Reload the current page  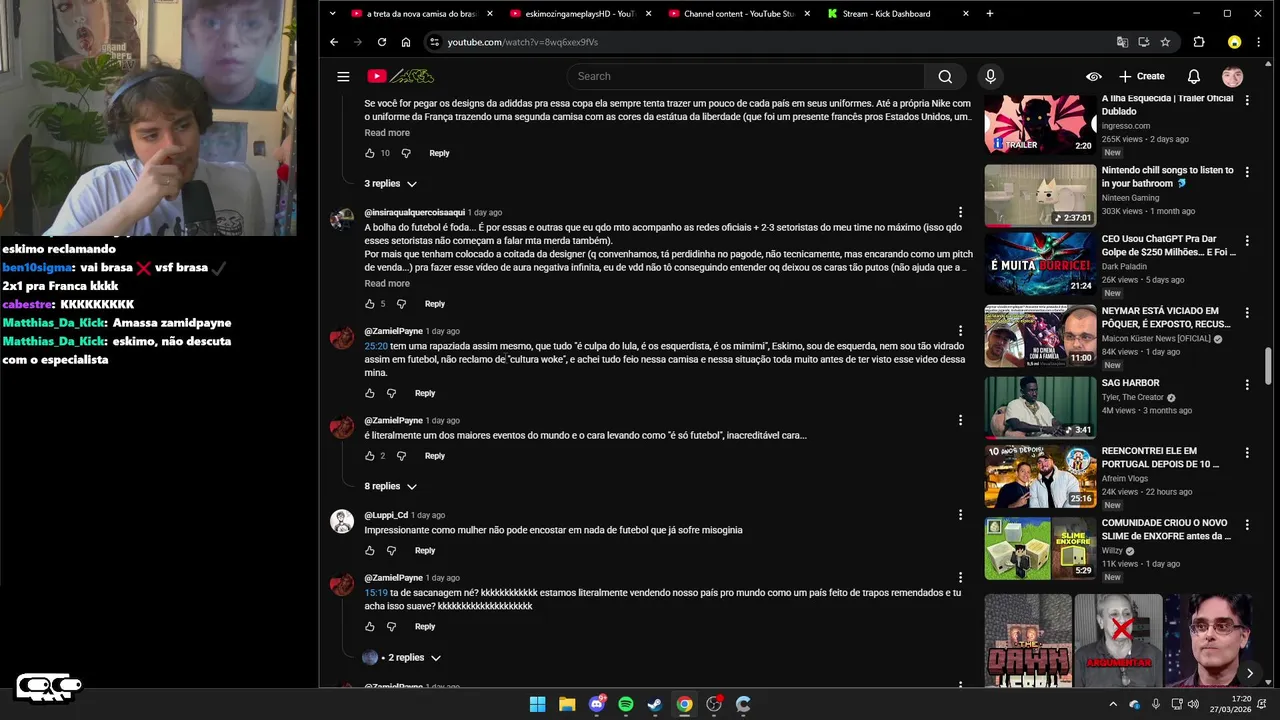[382, 42]
